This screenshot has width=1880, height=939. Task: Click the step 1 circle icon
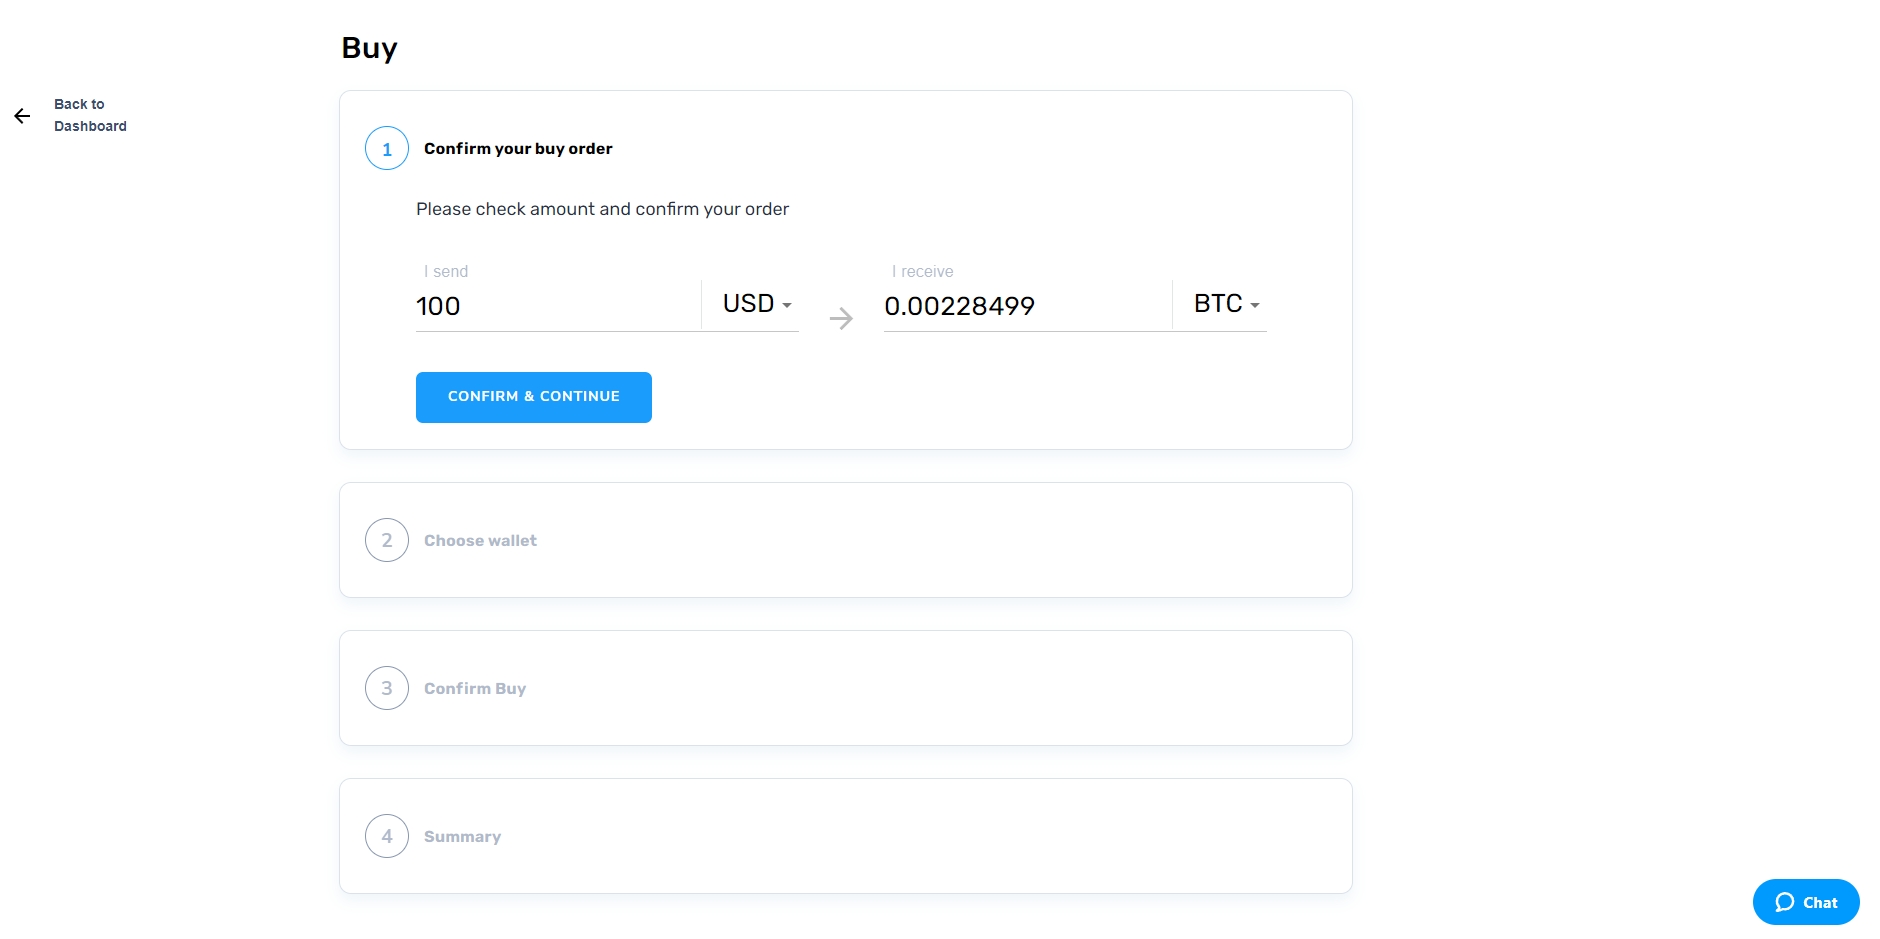(x=387, y=149)
